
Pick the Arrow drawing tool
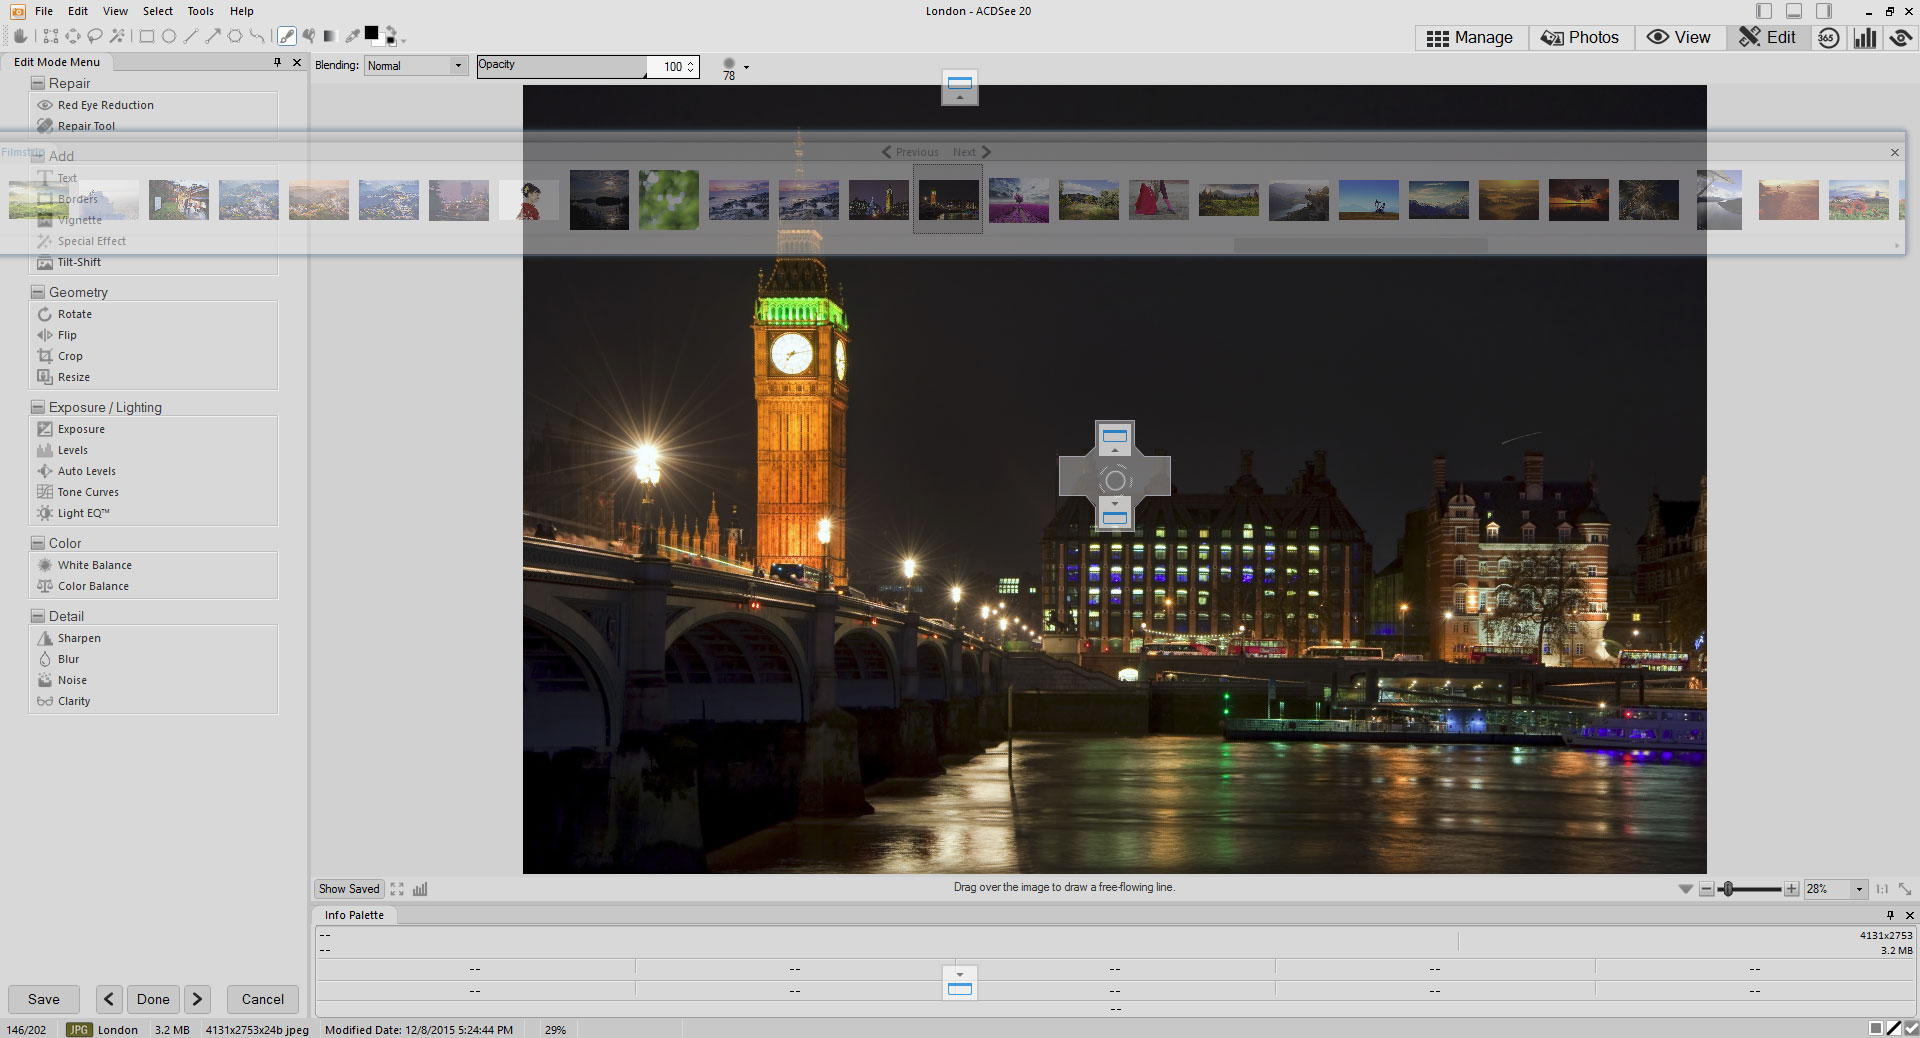pos(212,36)
